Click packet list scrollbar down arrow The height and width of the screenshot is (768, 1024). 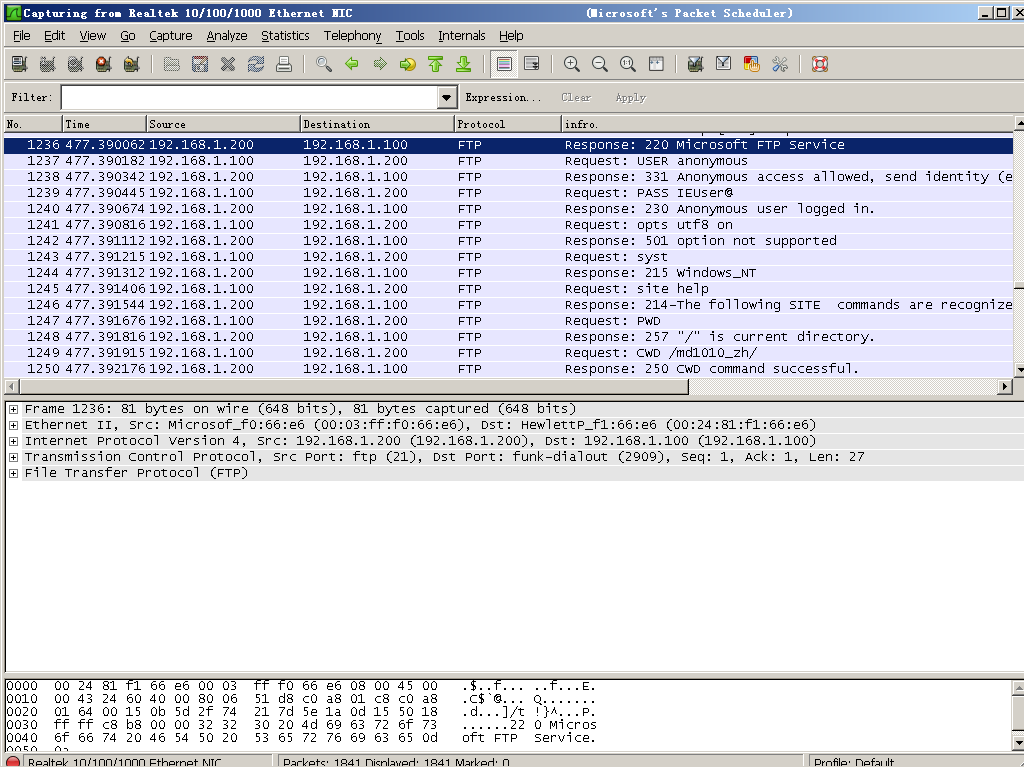point(1019,370)
